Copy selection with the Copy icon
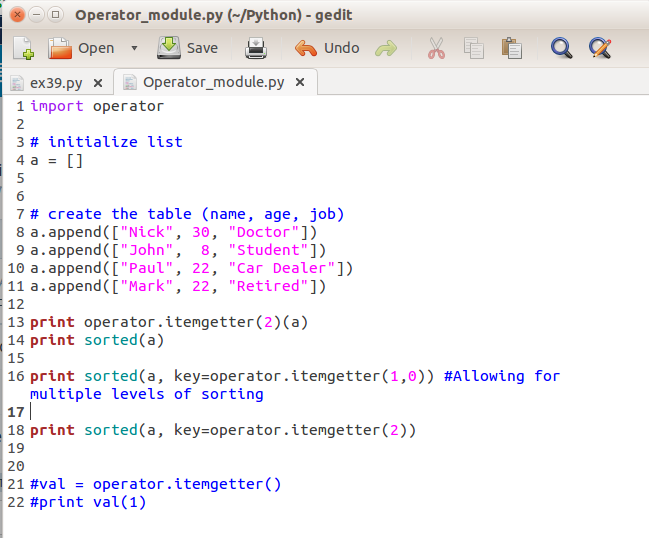Viewport: 649px width, 538px height. [x=474, y=48]
